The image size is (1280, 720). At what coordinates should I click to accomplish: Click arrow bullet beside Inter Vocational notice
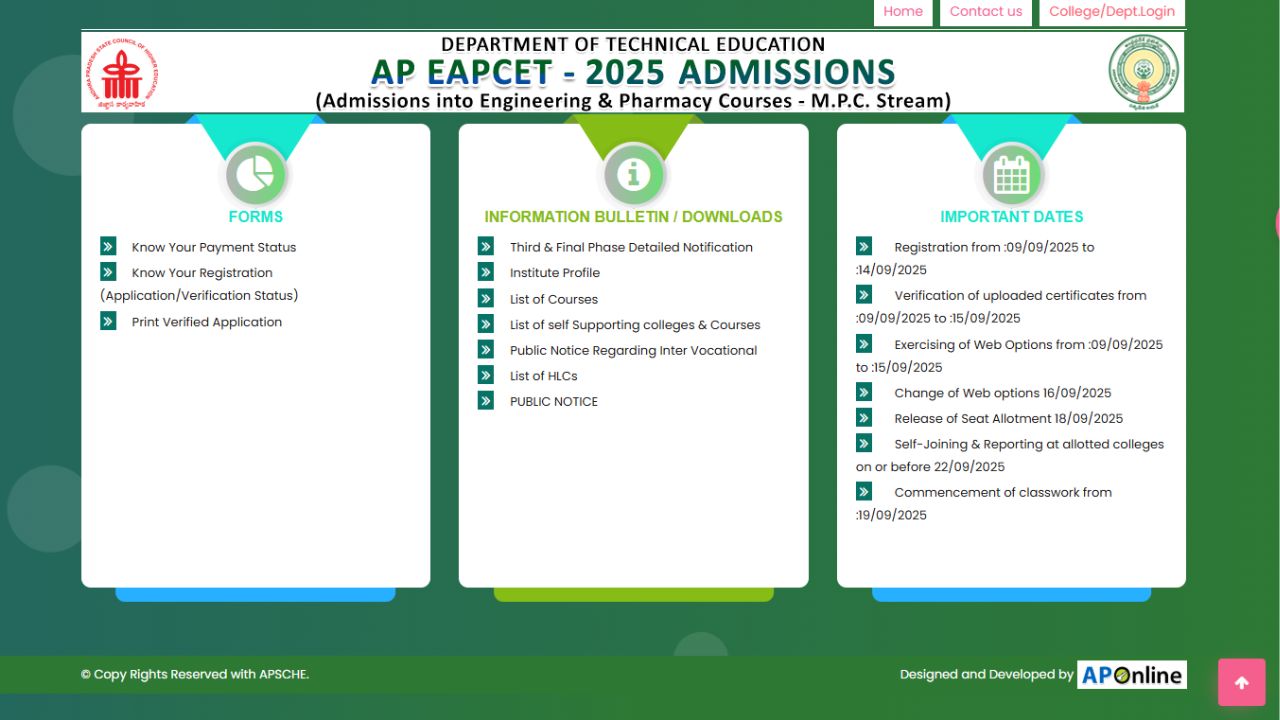(x=486, y=349)
